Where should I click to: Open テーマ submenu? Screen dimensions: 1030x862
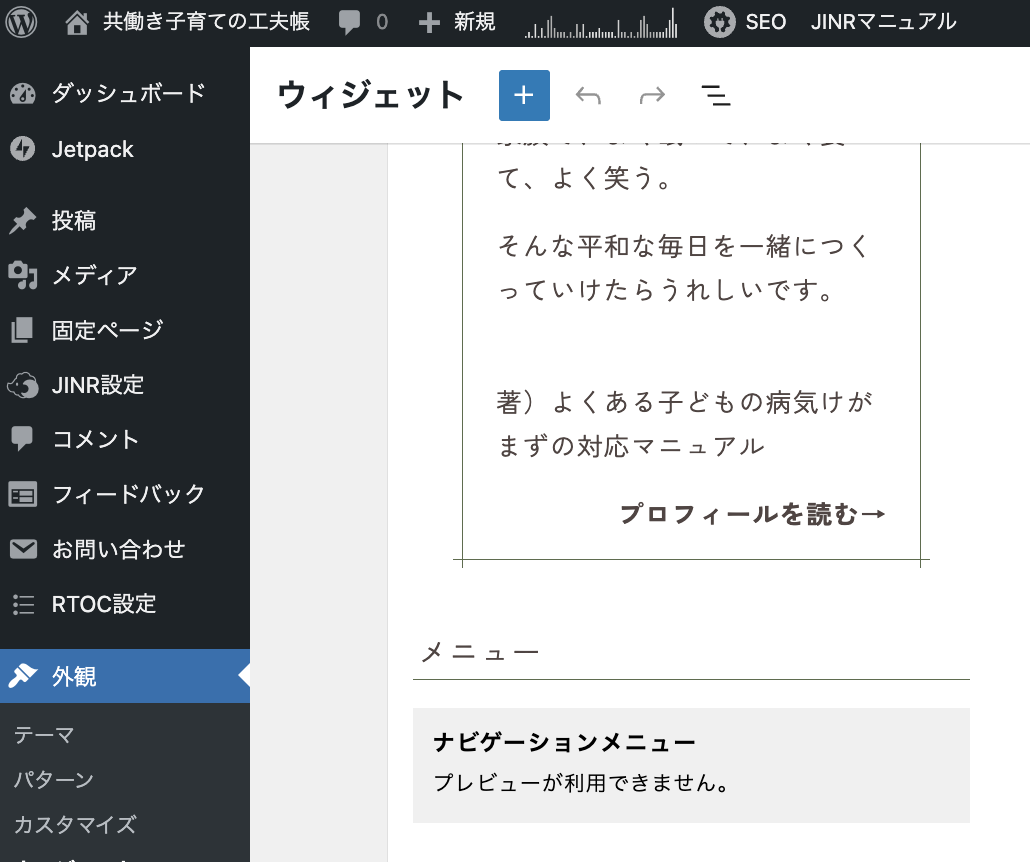tap(44, 735)
